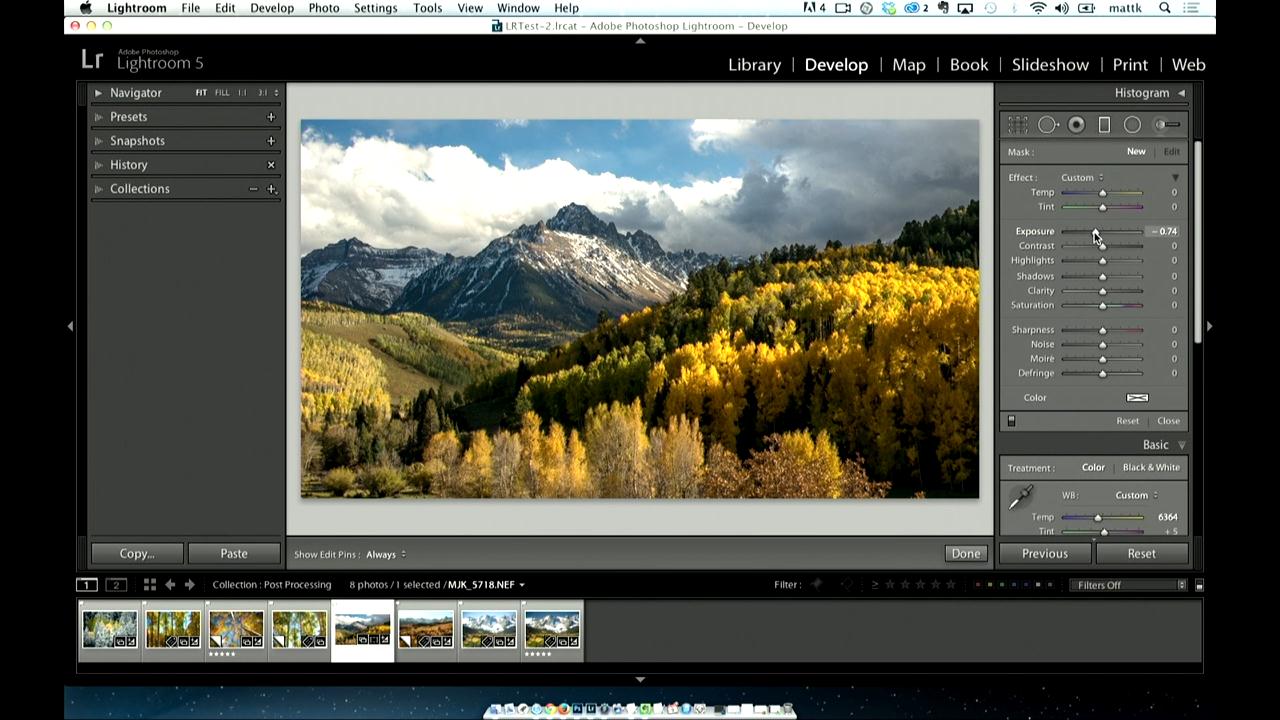Screen dimensions: 1280x720
Task: Open the WB Custom dropdown
Action: (1137, 495)
